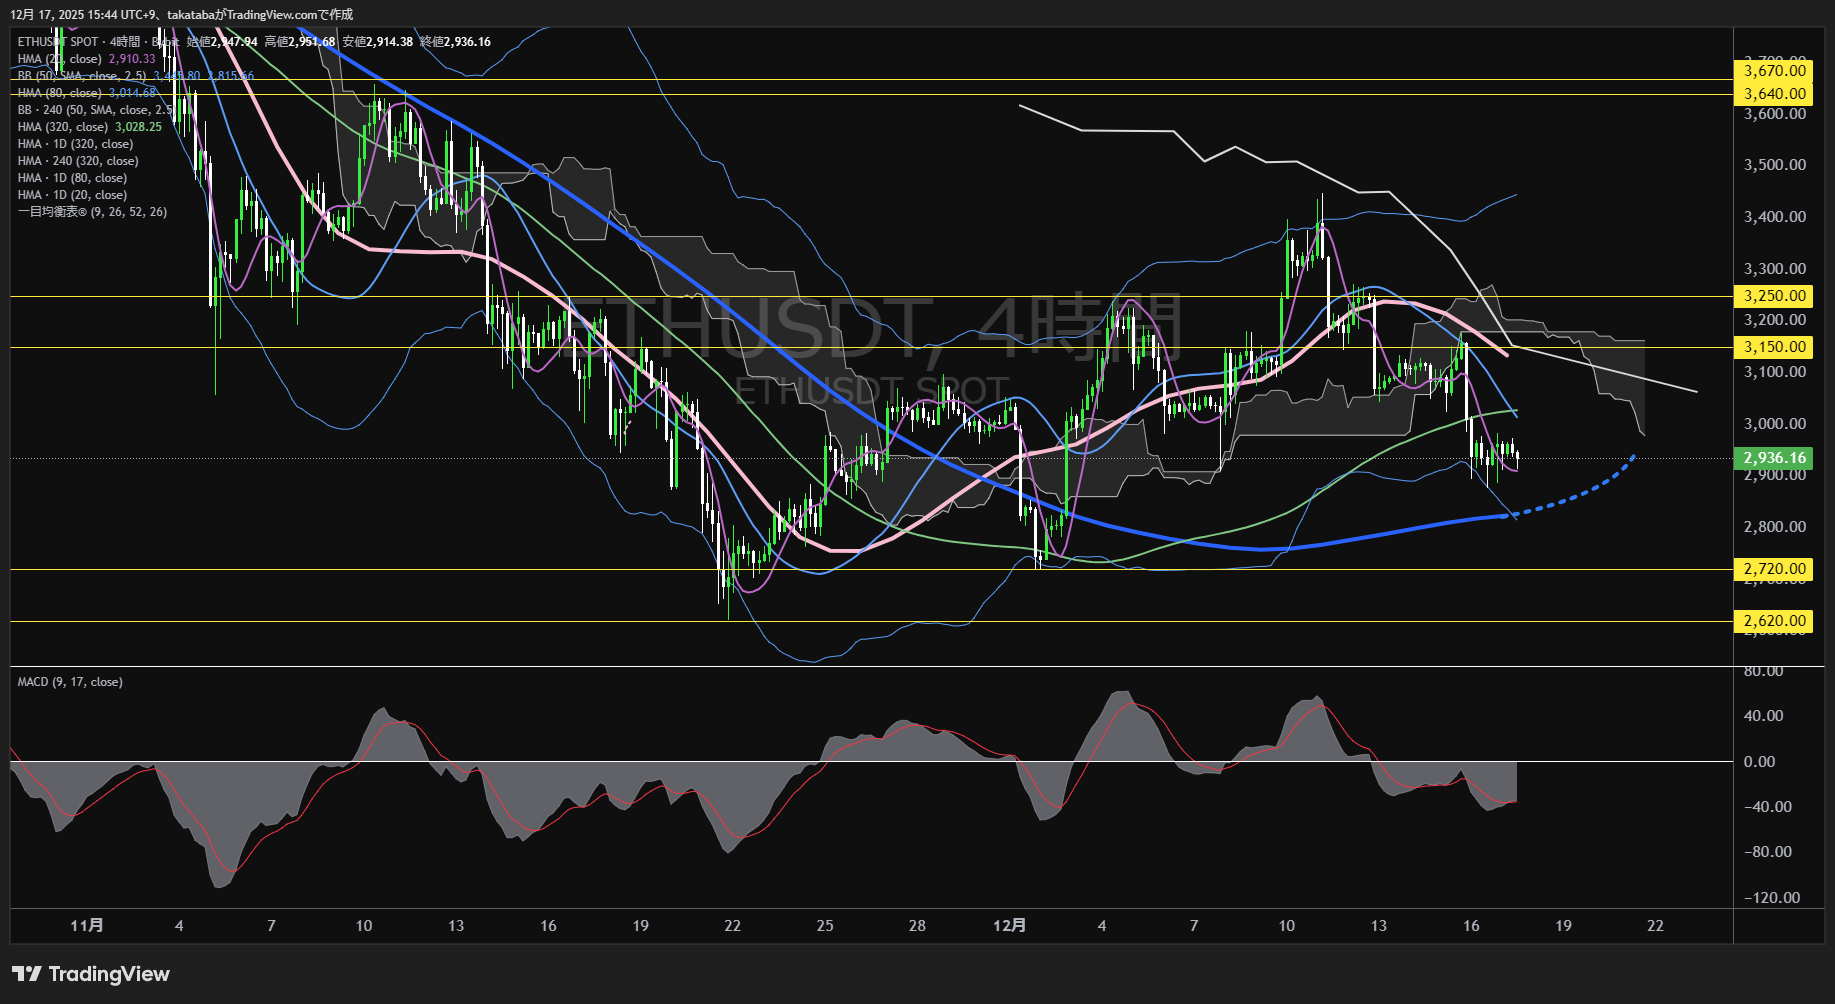The image size is (1835, 1004).
Task: Click the HMA 1D (80, close) legend
Action: 72,178
